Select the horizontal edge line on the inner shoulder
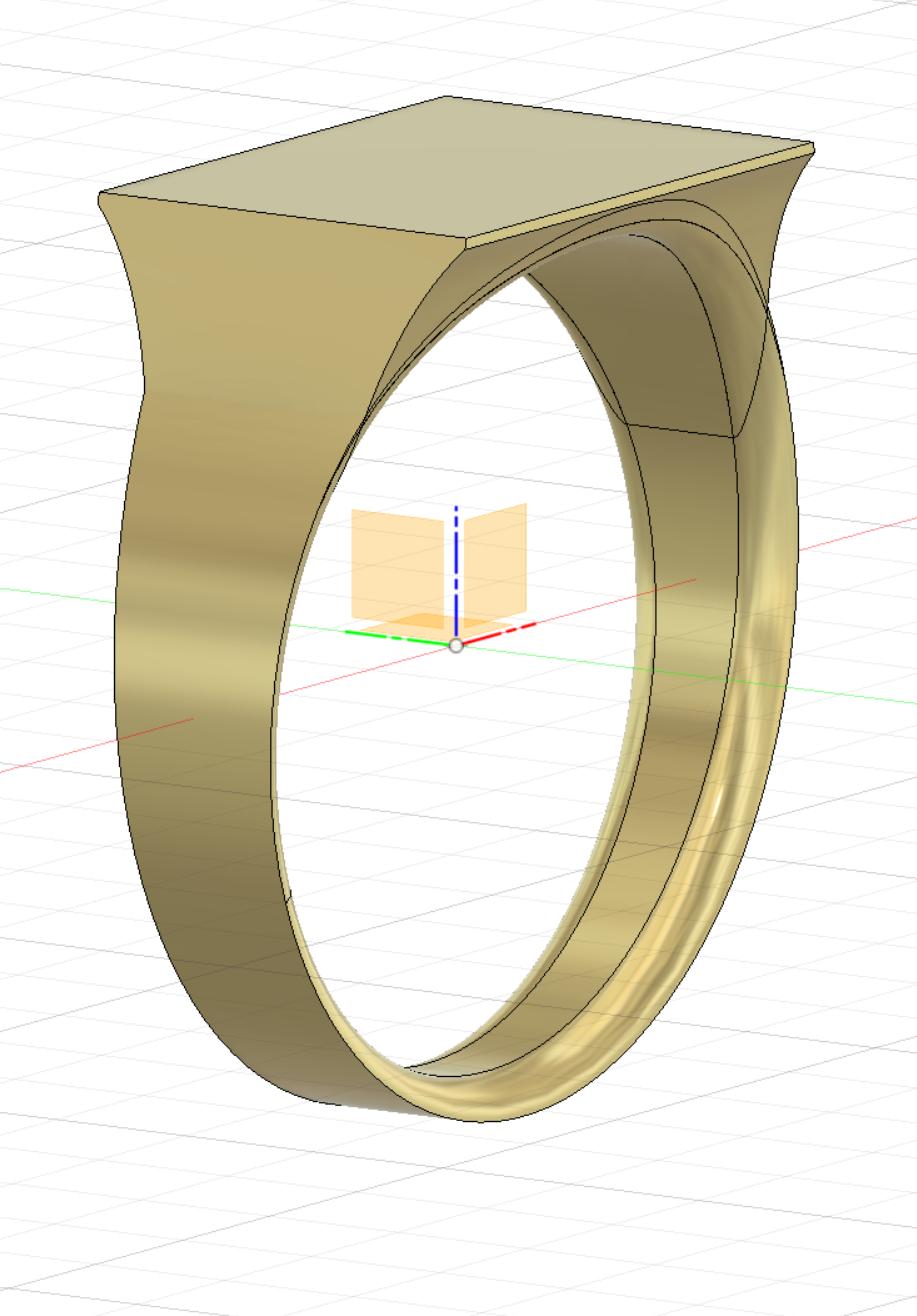The height and width of the screenshot is (1316, 917). click(x=680, y=432)
